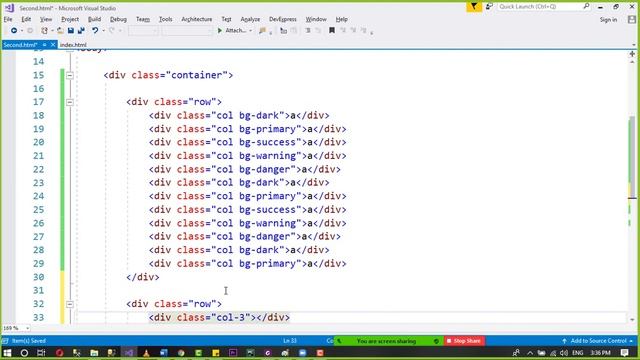Viewport: 640px width, 360px height.
Task: Open the Attach debug target dropdown arrow
Action: pyautogui.click(x=250, y=31)
